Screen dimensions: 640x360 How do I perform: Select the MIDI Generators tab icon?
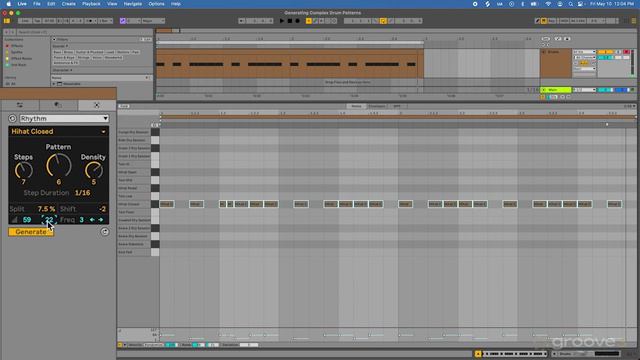point(97,105)
